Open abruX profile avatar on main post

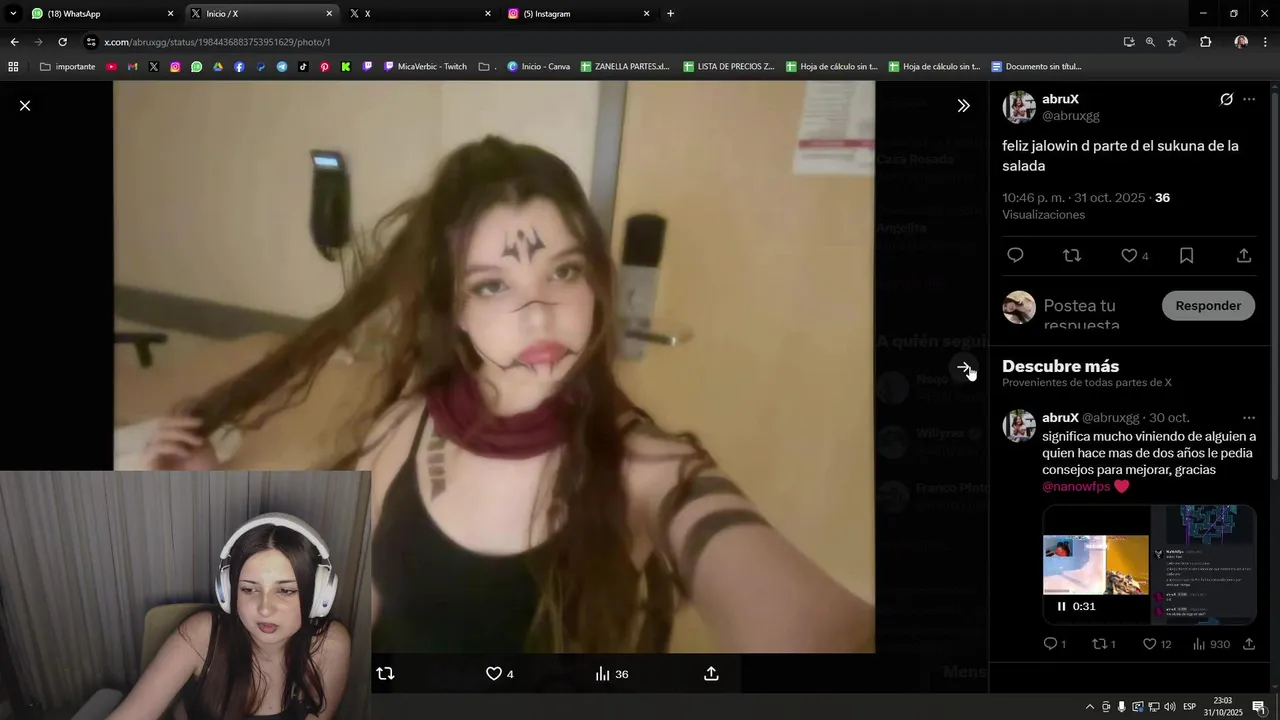pyautogui.click(x=1019, y=107)
